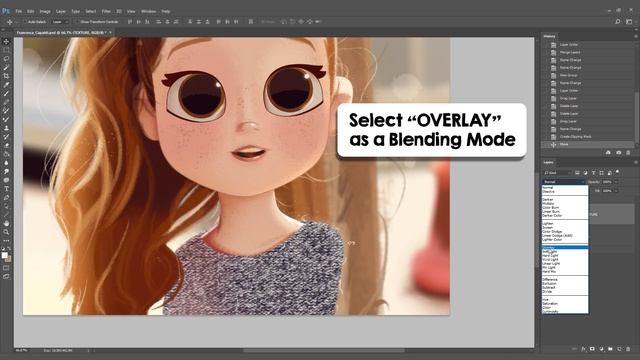
Task: Create new document from current history state
Action: click(608, 152)
